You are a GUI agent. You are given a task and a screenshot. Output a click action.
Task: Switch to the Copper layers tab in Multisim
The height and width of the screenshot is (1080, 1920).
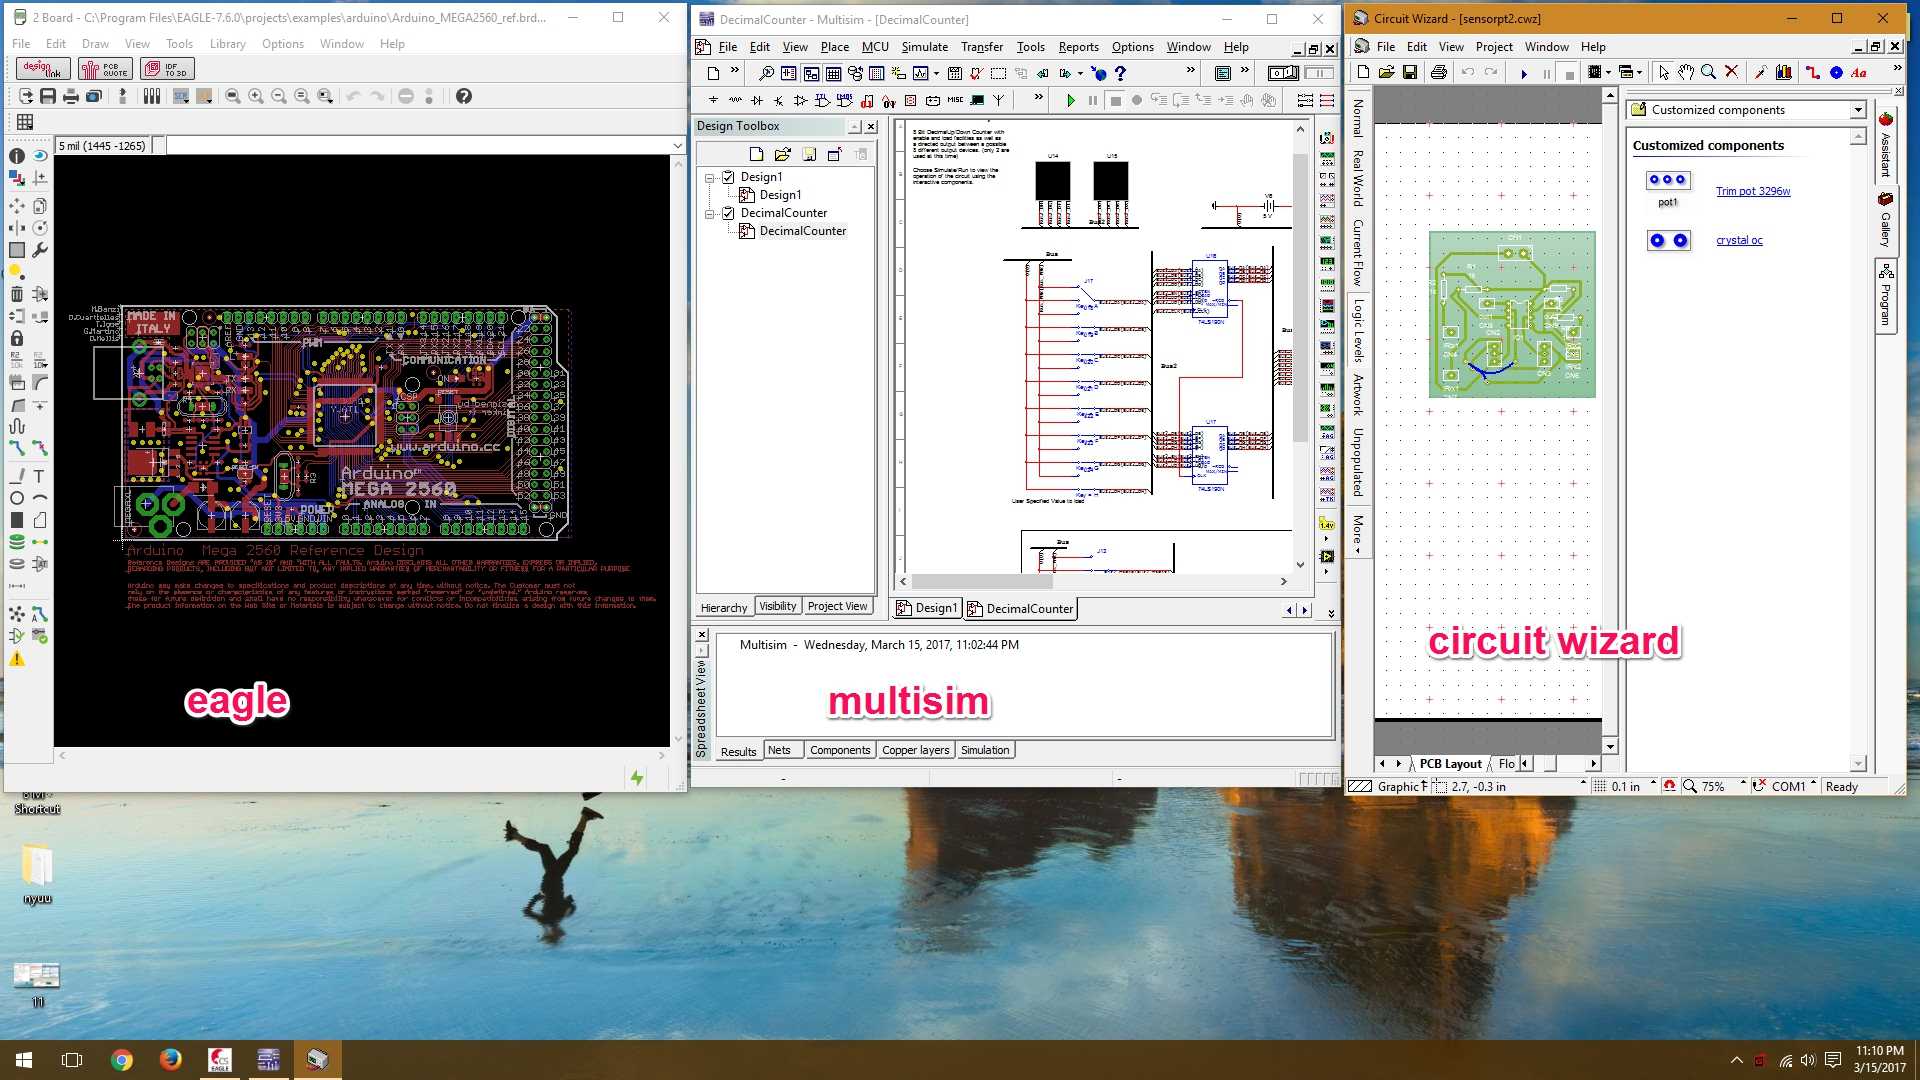915,750
